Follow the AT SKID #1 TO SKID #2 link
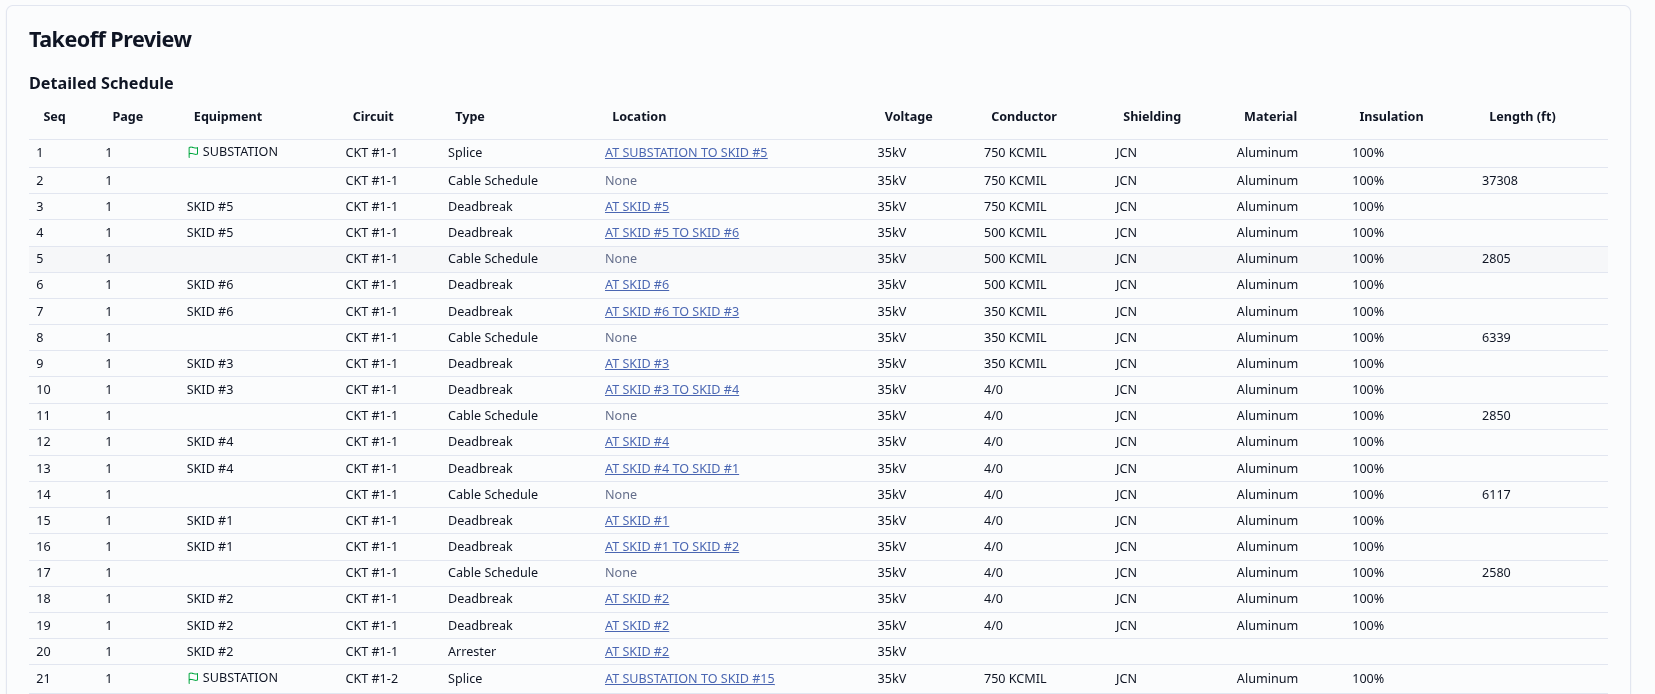This screenshot has width=1655, height=694. pos(672,547)
